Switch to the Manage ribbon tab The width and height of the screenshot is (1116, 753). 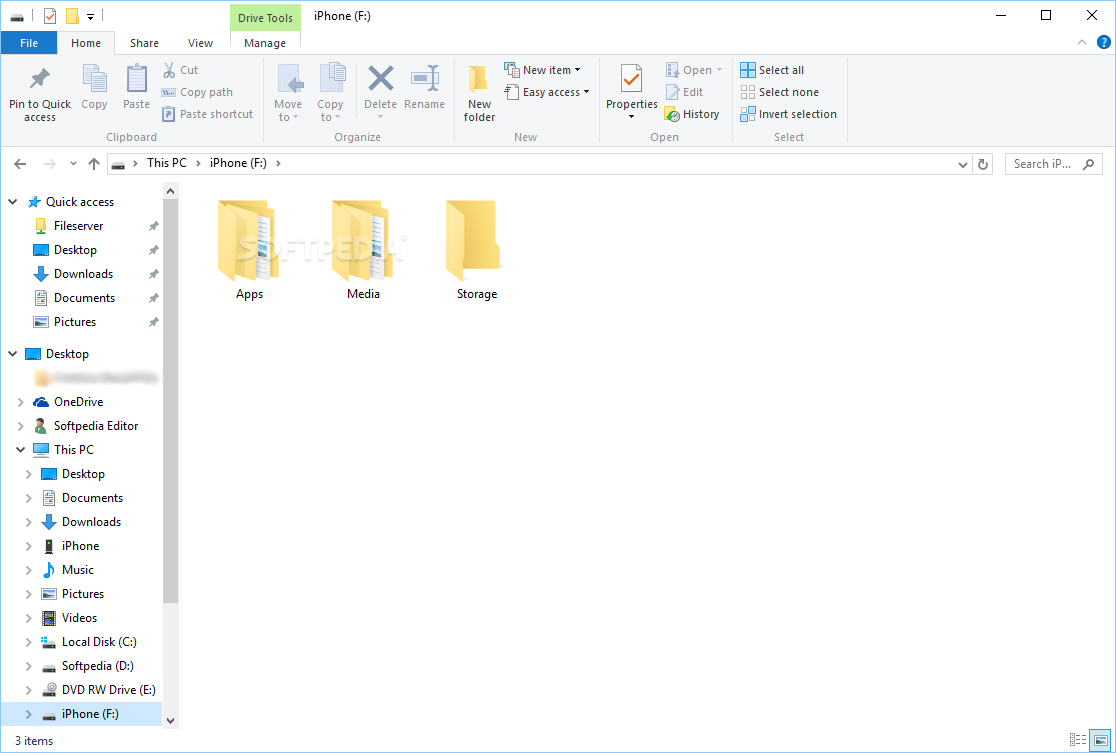[265, 43]
